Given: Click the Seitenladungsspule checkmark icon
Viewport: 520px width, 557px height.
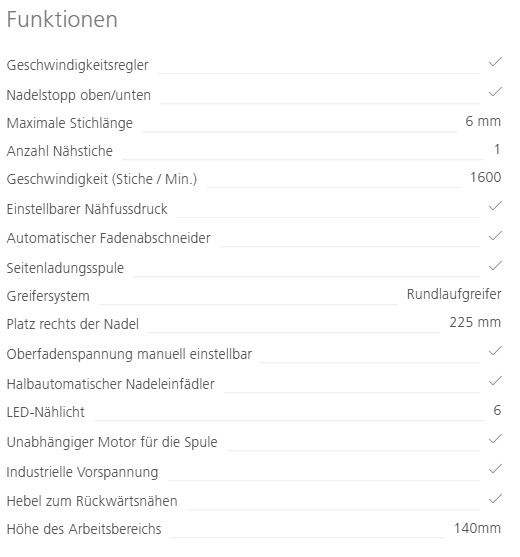Looking at the screenshot, I should click(495, 266).
